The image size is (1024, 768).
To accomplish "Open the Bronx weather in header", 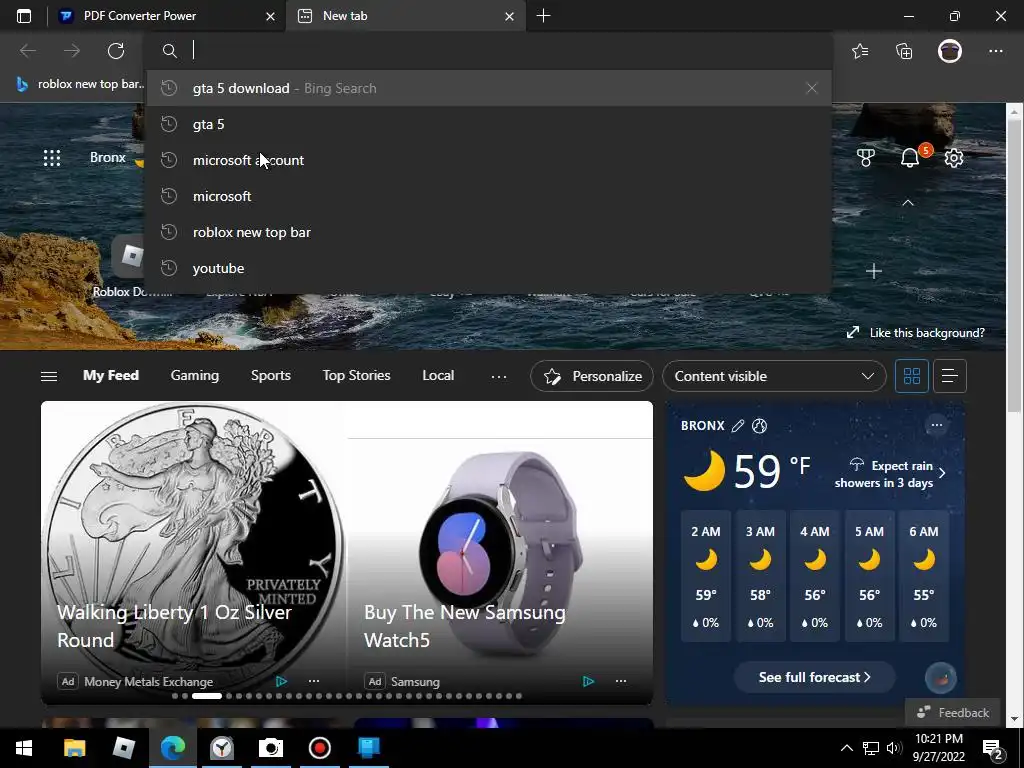I will pyautogui.click(x=116, y=157).
